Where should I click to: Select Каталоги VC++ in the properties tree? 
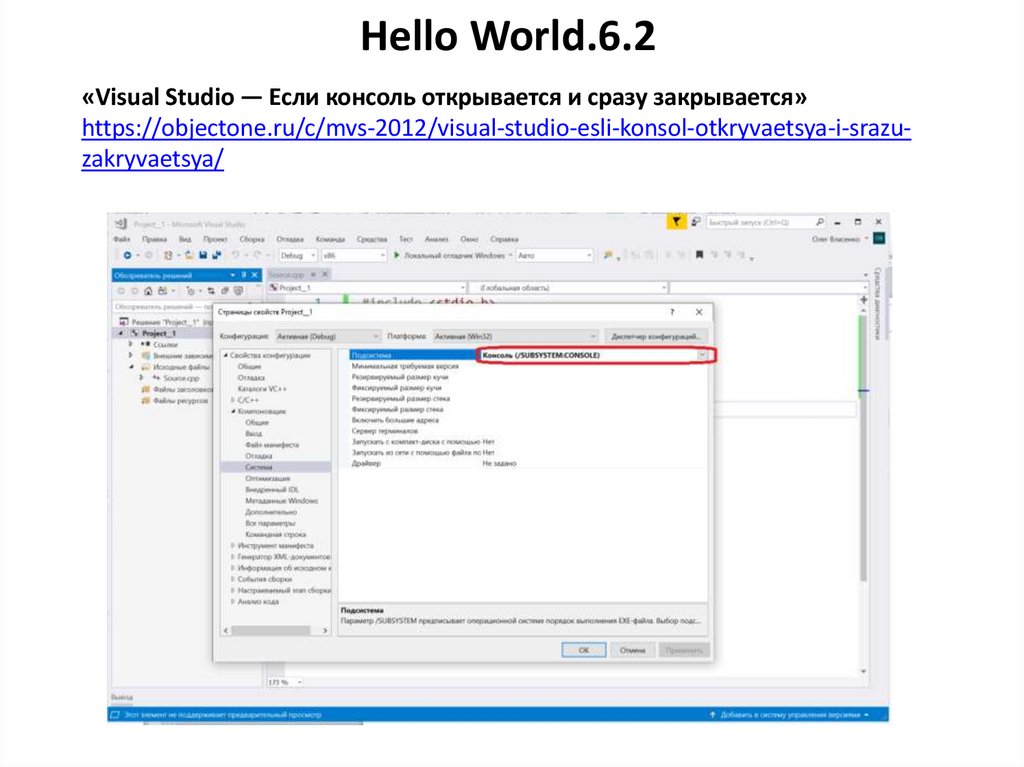click(x=262, y=389)
